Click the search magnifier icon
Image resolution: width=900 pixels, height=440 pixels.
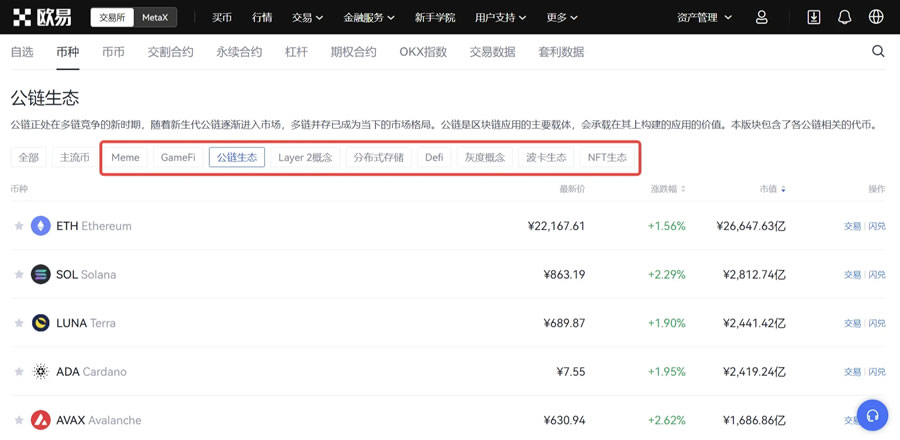point(878,51)
